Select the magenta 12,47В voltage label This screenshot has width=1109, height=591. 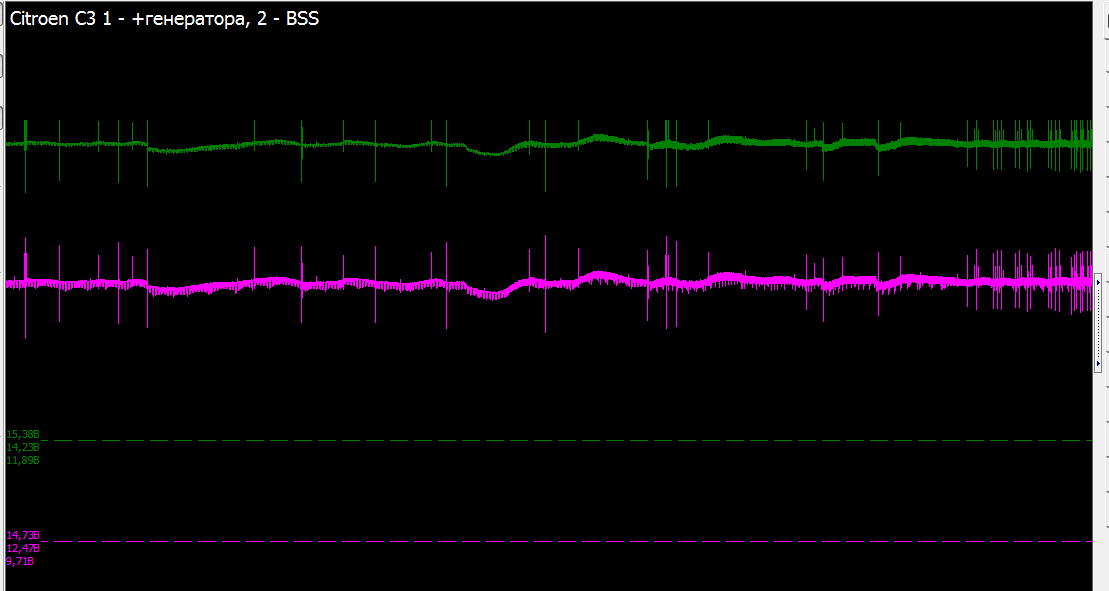click(23, 548)
